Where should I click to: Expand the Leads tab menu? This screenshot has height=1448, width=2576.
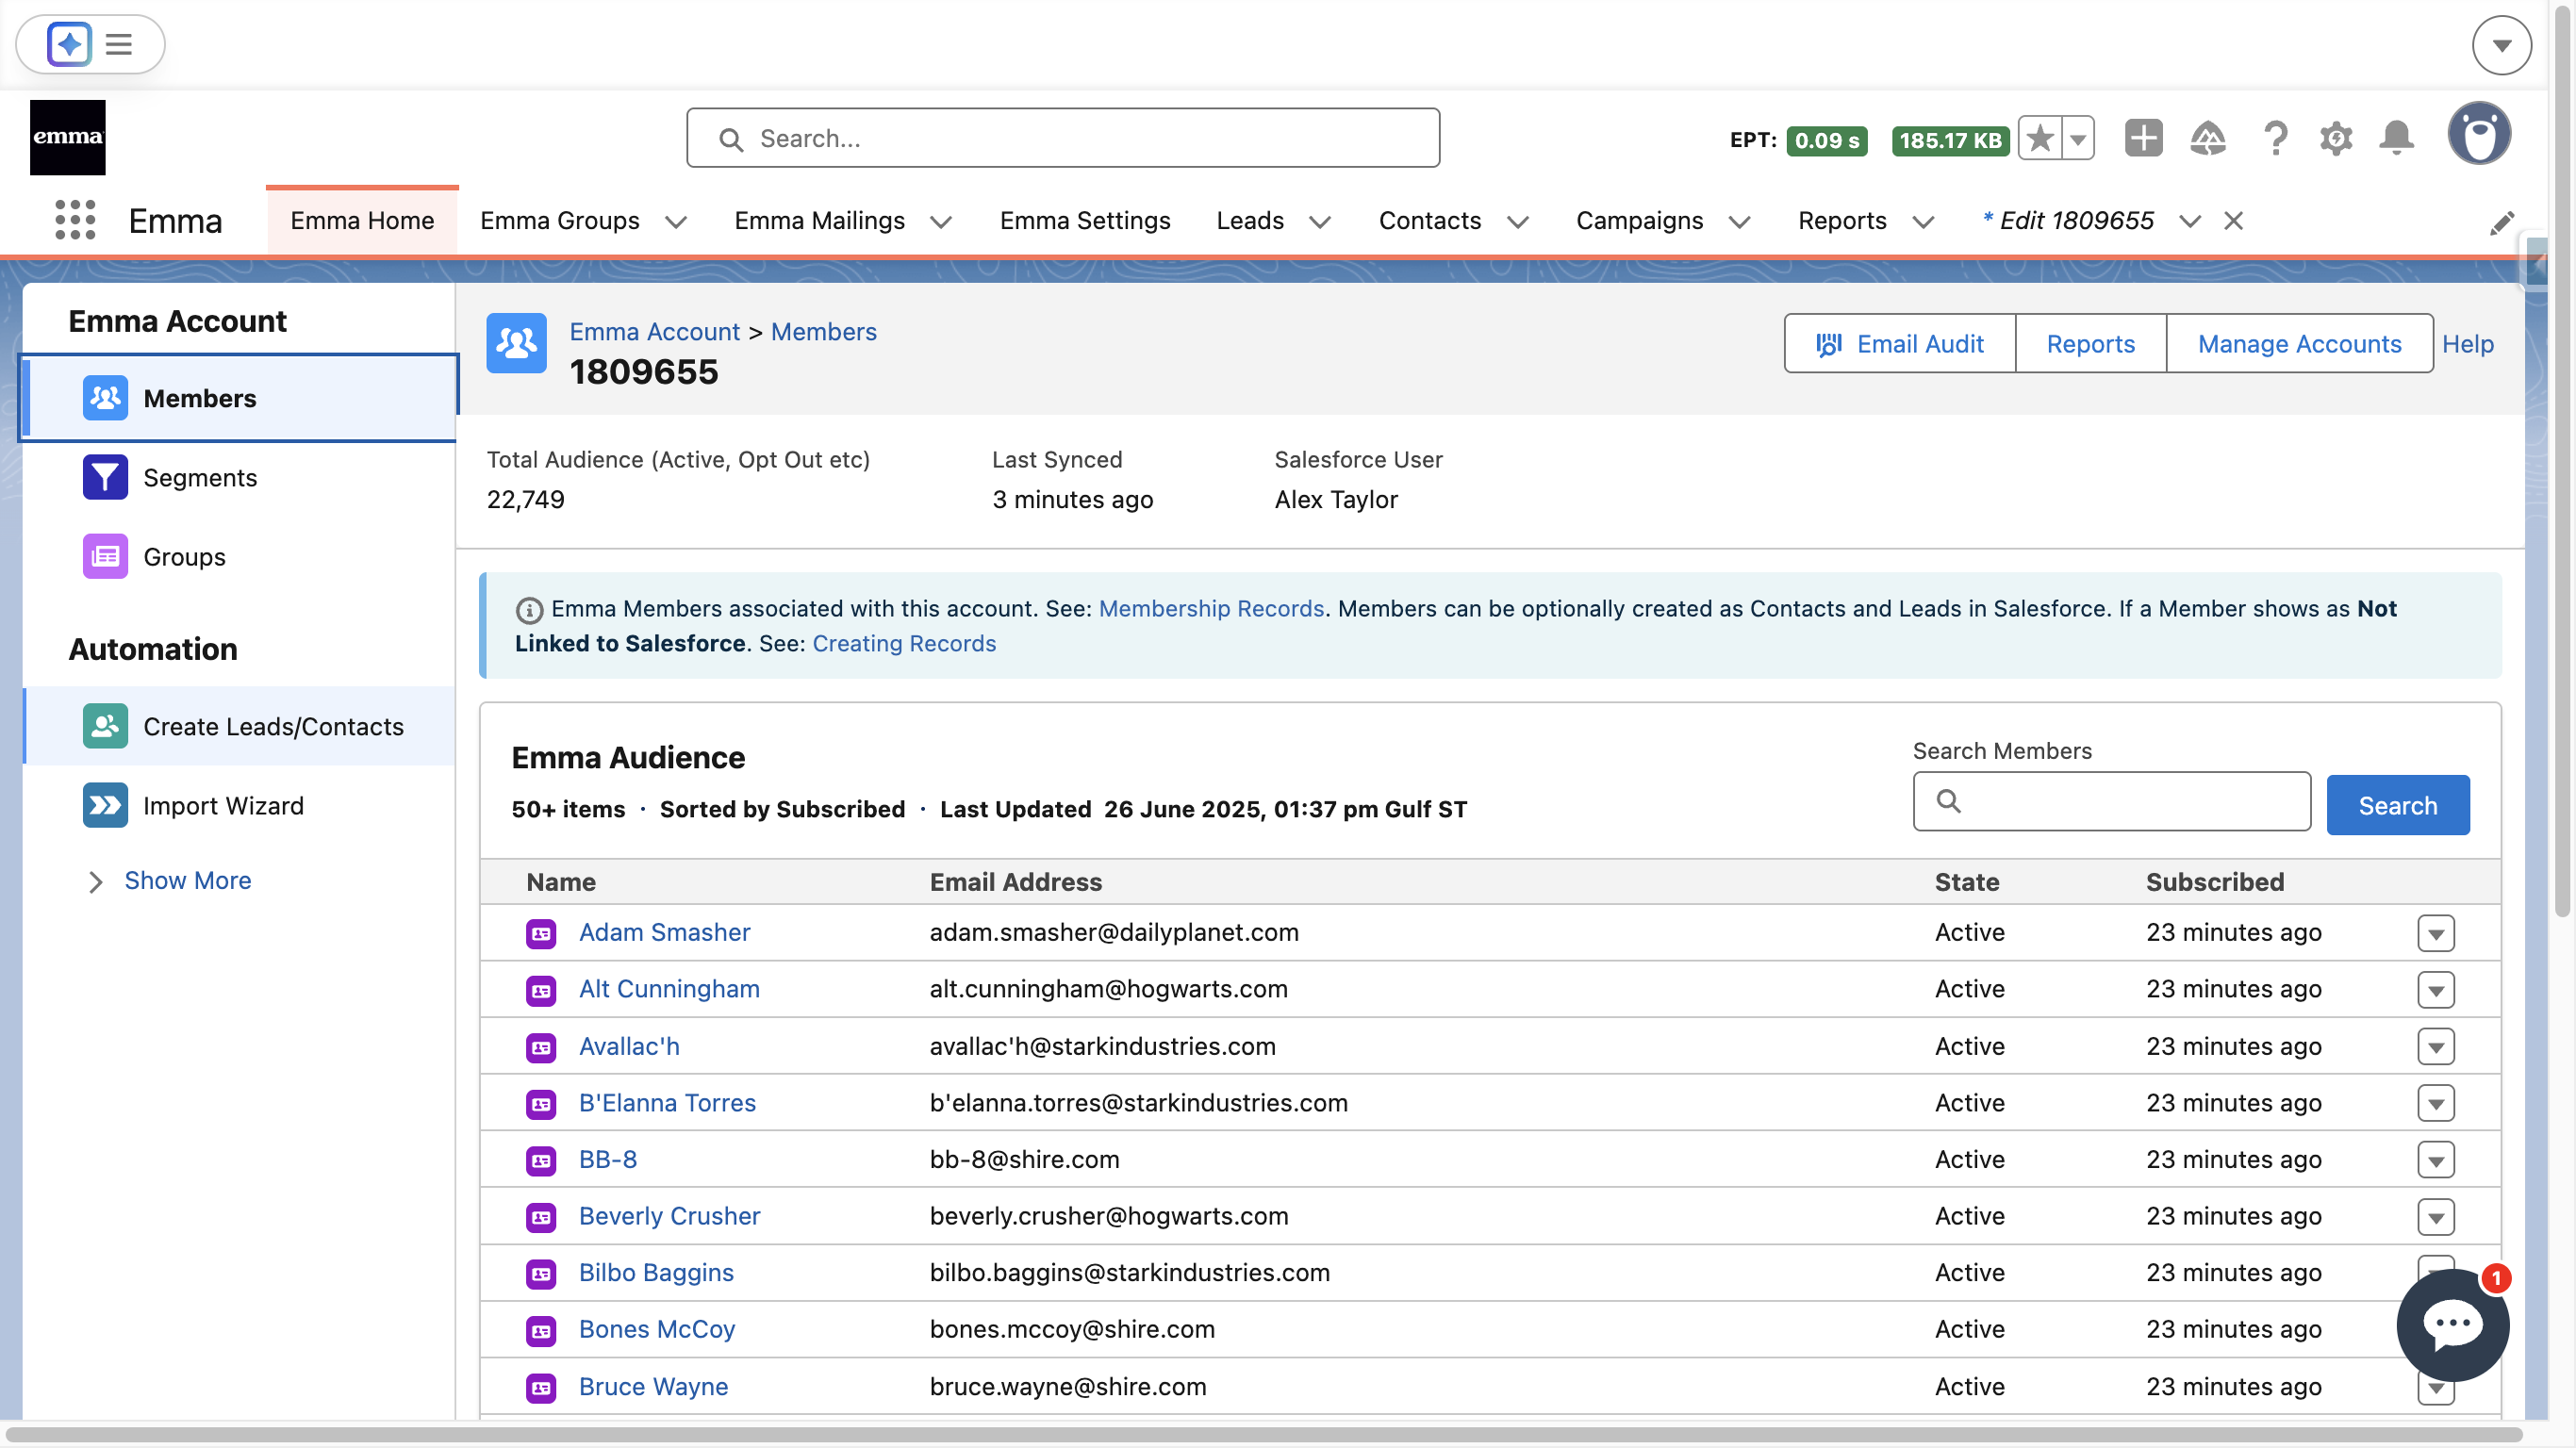[x=1320, y=221]
